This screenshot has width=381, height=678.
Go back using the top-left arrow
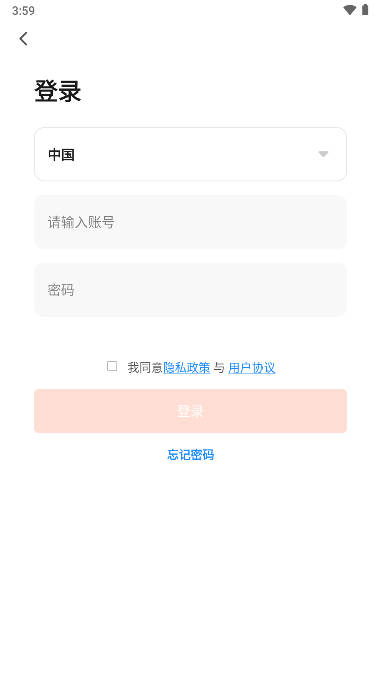point(23,39)
